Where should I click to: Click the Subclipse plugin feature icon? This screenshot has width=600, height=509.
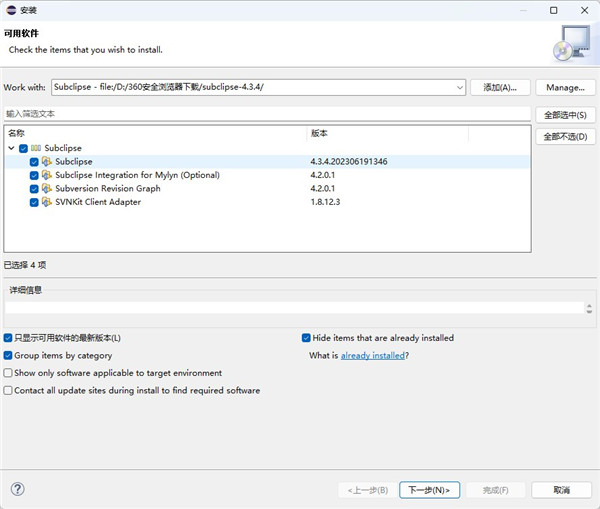click(46, 161)
